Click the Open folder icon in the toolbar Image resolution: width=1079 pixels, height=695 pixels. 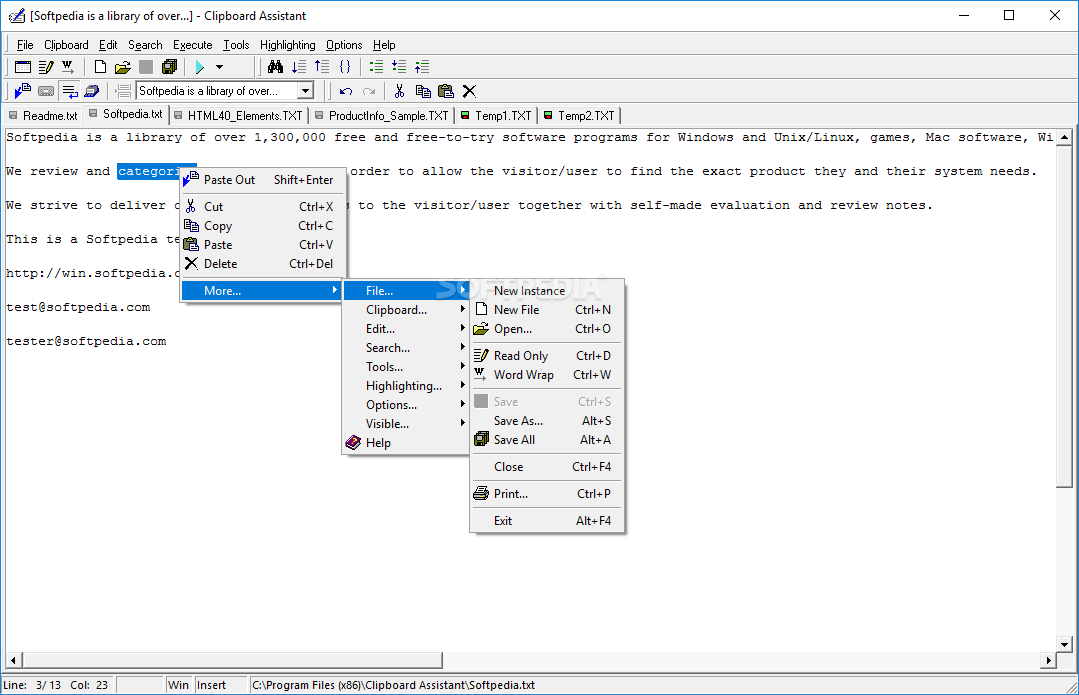122,67
